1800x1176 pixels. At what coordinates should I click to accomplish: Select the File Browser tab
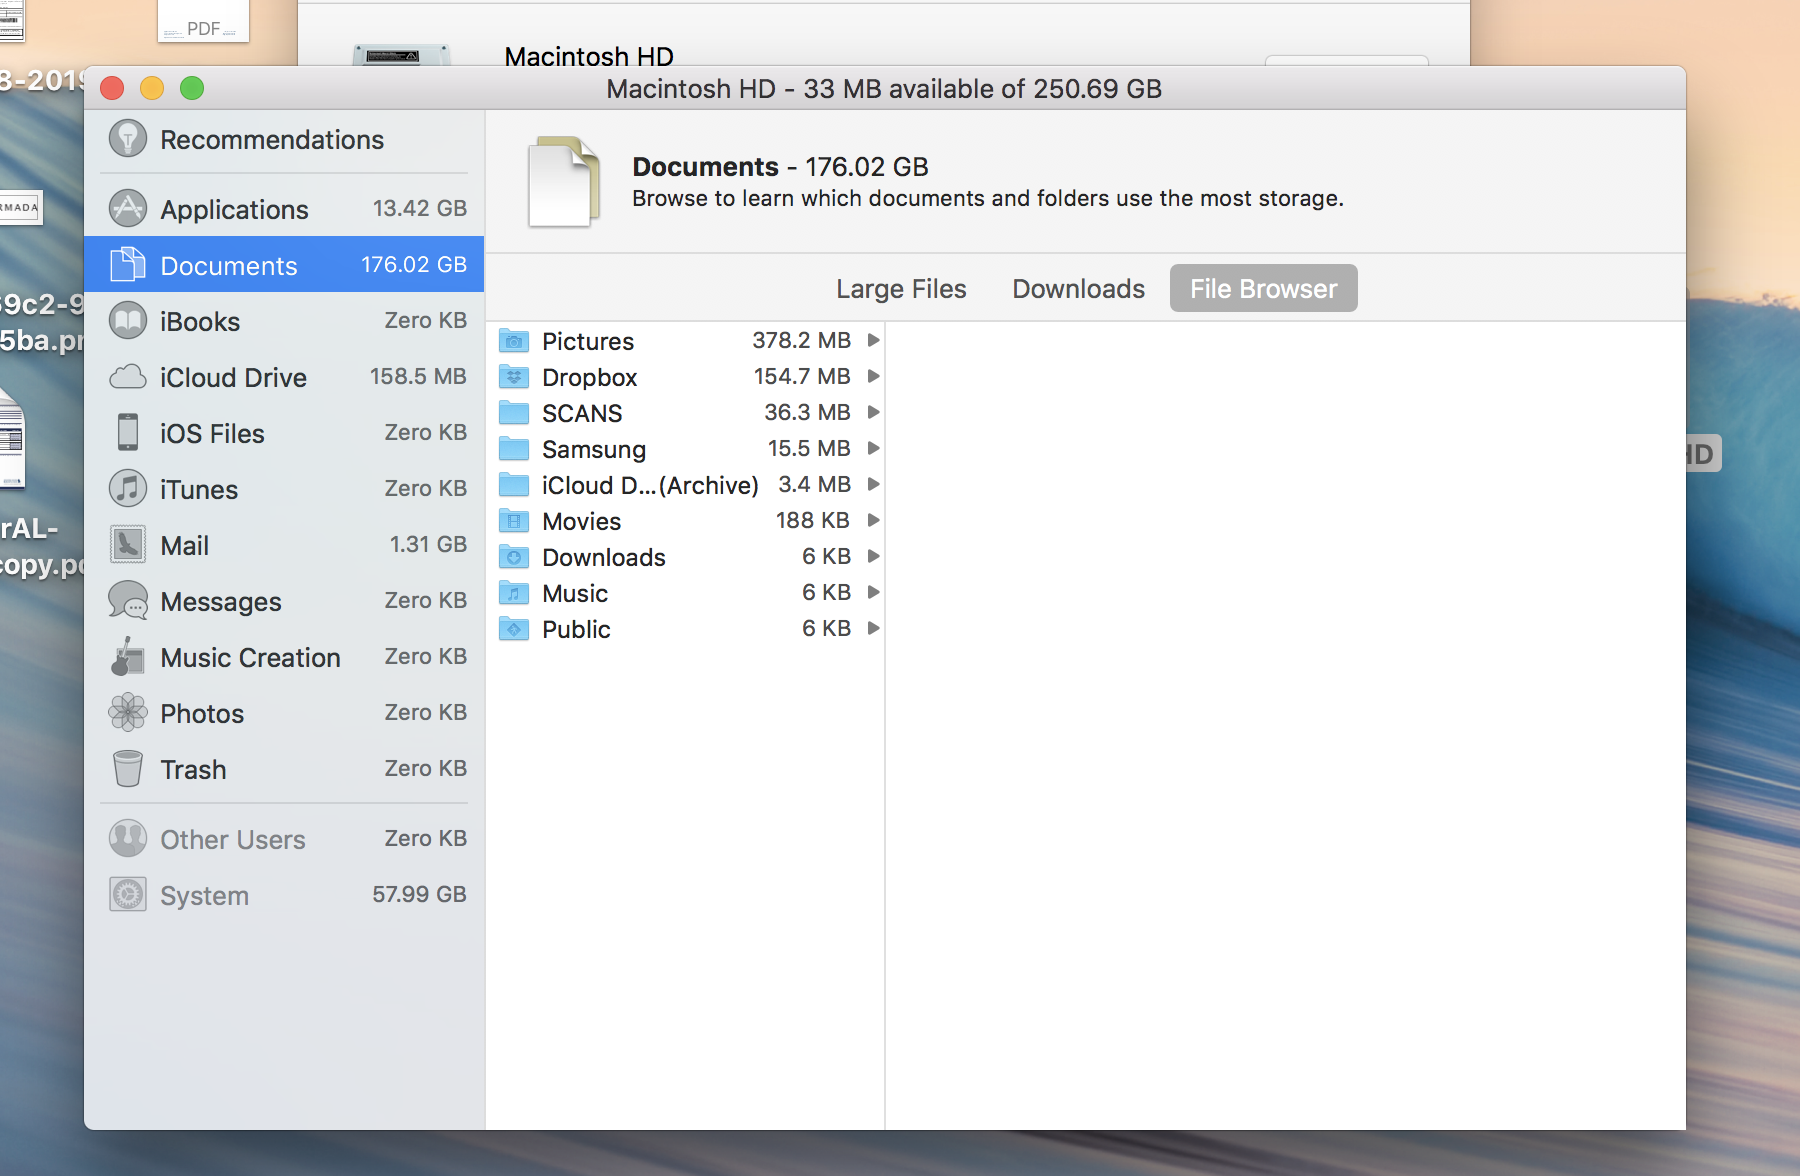click(1263, 288)
